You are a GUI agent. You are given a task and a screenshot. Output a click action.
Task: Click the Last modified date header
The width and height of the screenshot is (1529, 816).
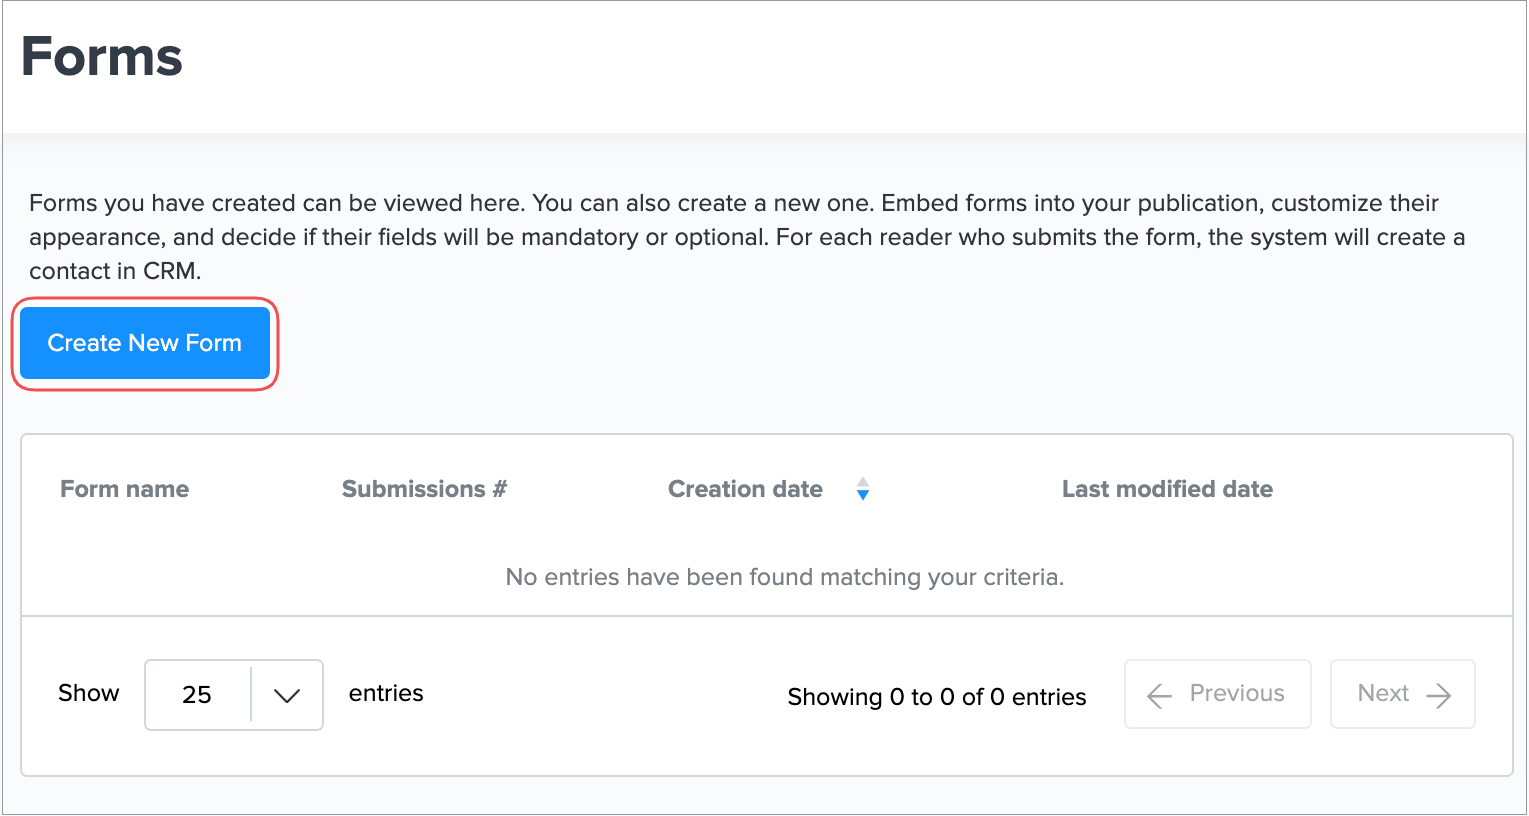1167,489
